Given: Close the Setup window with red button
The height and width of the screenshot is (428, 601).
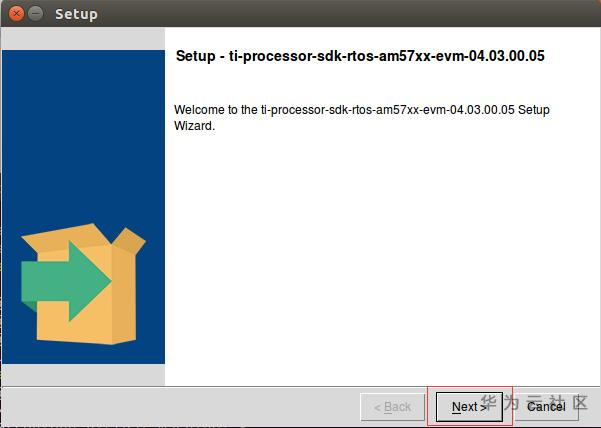Looking at the screenshot, I should pyautogui.click(x=16, y=14).
